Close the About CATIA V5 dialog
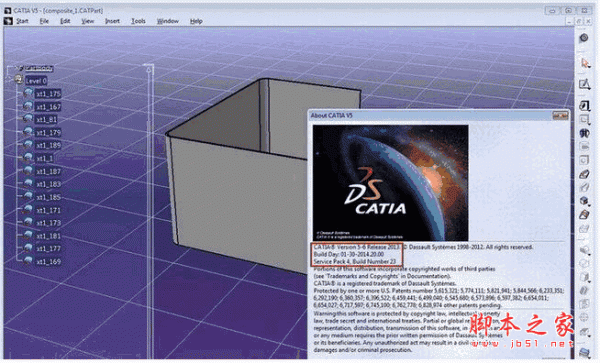This screenshot has width=600, height=363. tap(560, 115)
